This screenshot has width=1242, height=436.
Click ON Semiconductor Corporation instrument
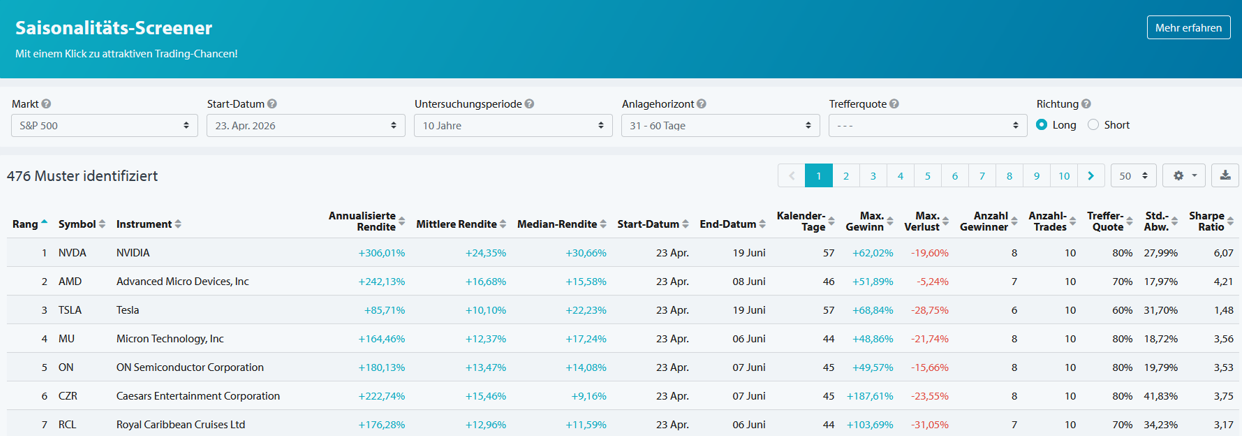click(x=190, y=367)
